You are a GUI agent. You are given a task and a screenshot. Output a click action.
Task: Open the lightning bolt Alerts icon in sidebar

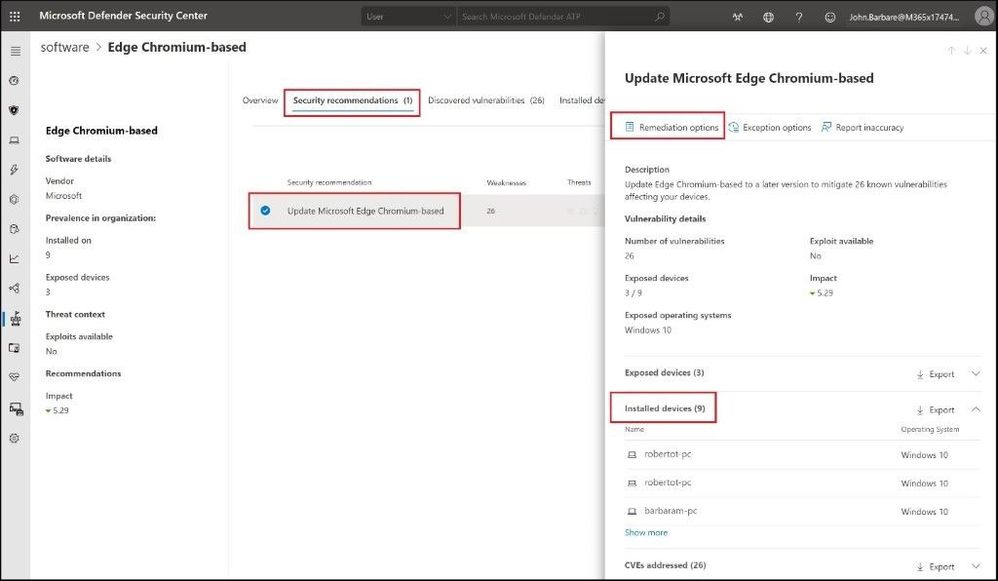pyautogui.click(x=15, y=169)
